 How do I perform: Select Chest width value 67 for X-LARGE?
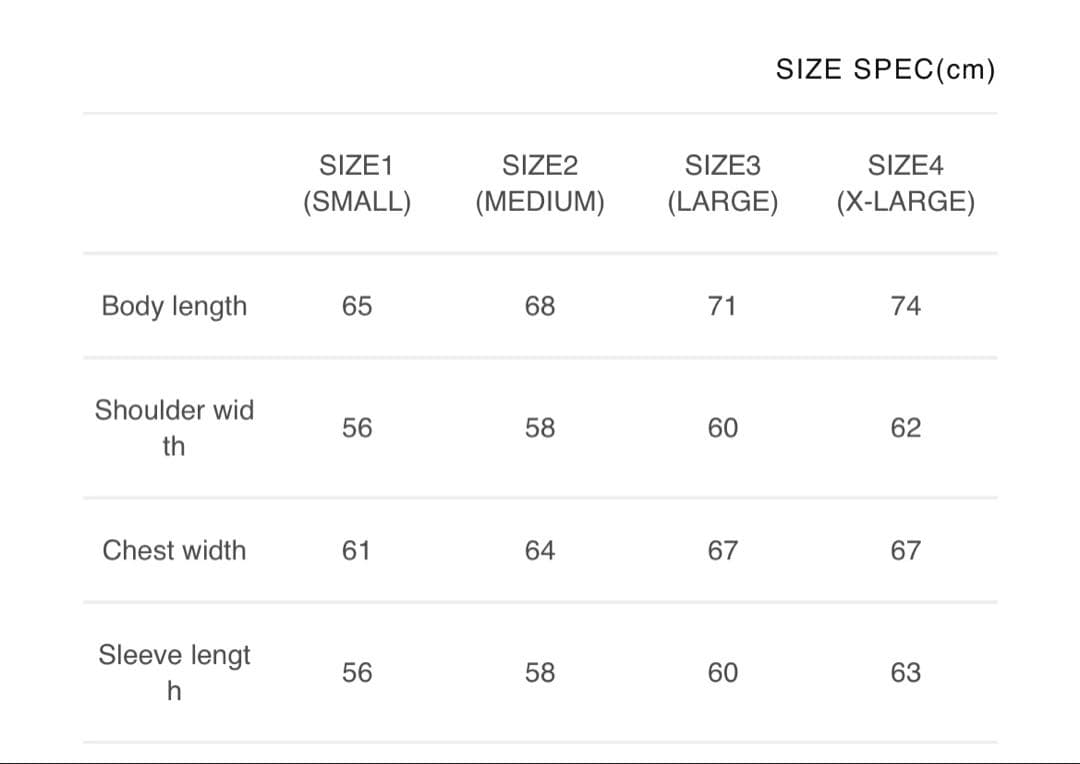[905, 550]
